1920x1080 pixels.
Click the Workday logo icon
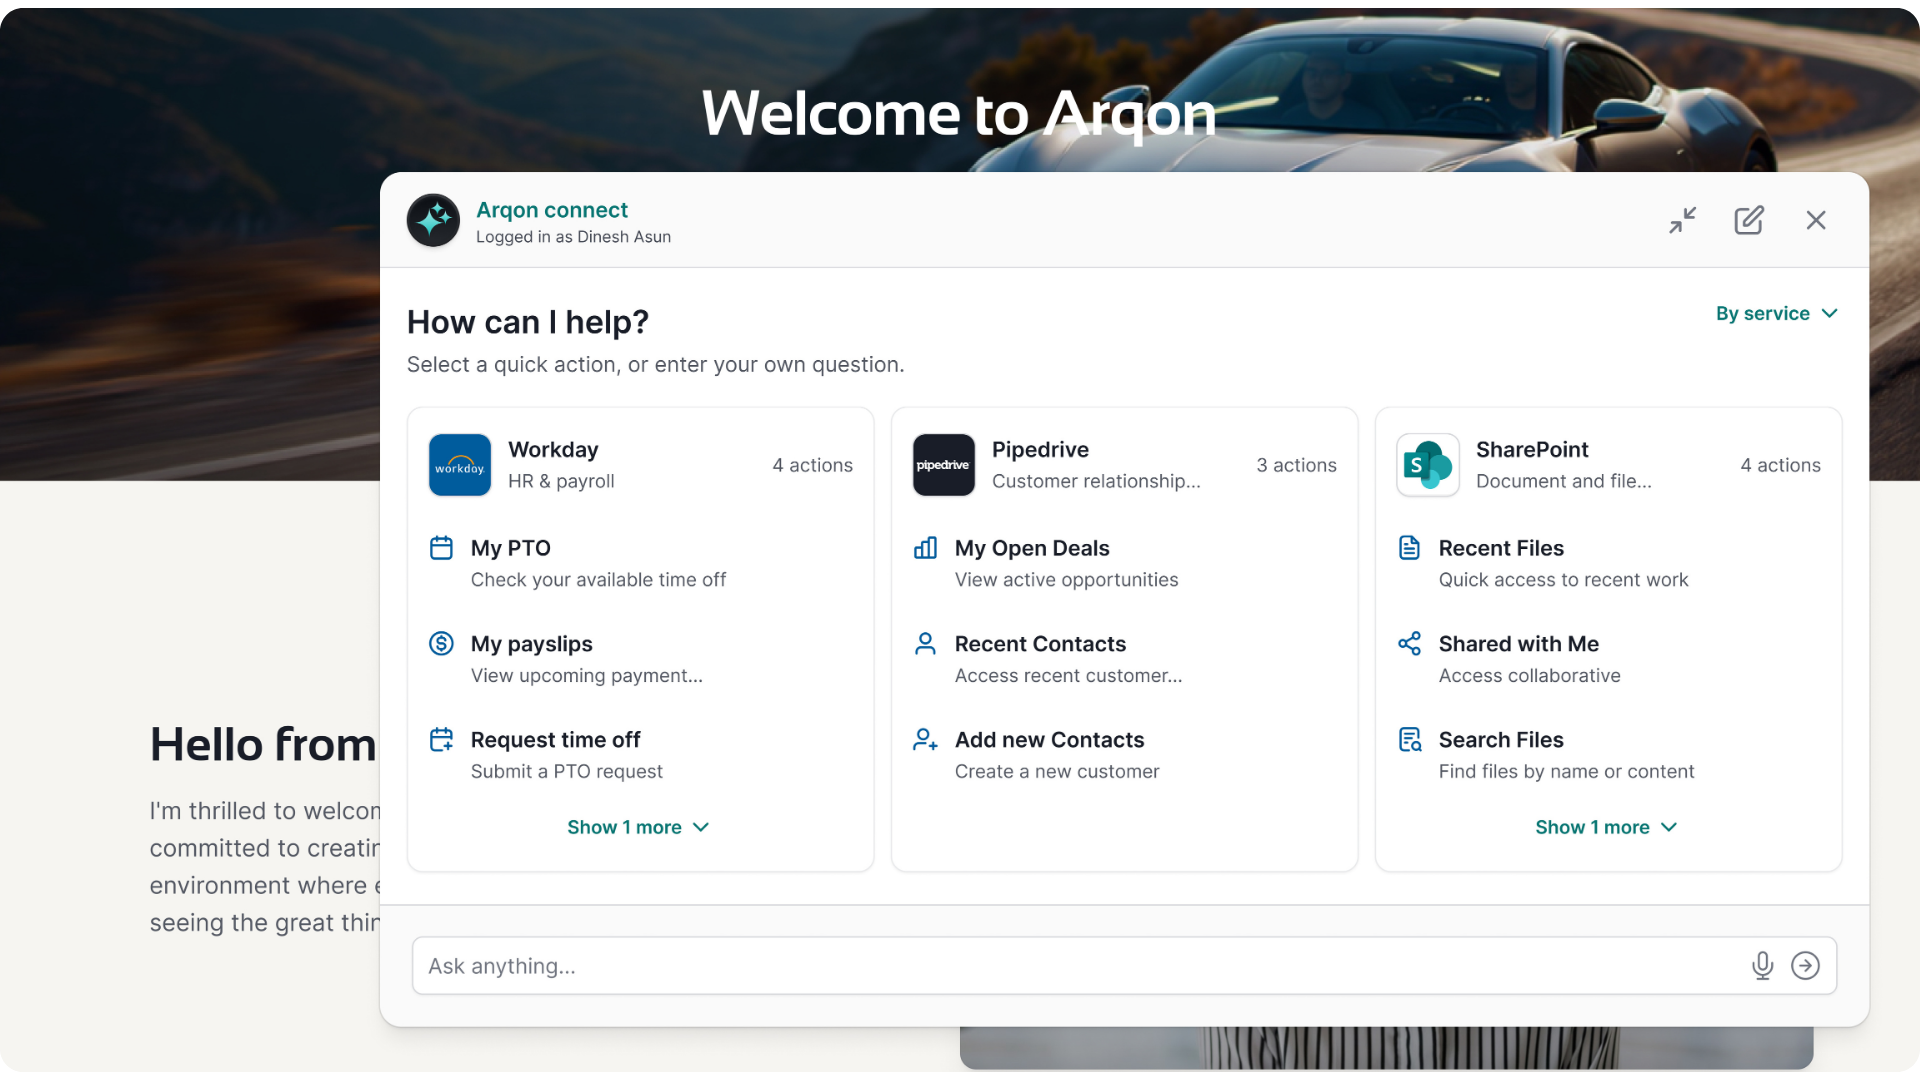460,465
